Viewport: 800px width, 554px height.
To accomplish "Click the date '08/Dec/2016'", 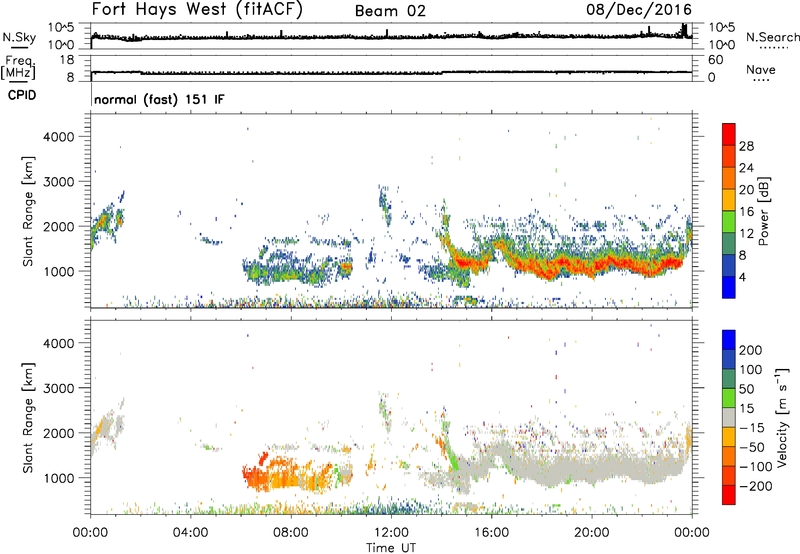I will click(639, 10).
